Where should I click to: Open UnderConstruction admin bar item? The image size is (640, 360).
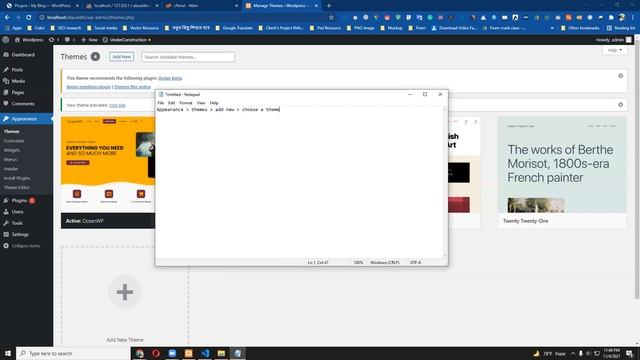126,40
